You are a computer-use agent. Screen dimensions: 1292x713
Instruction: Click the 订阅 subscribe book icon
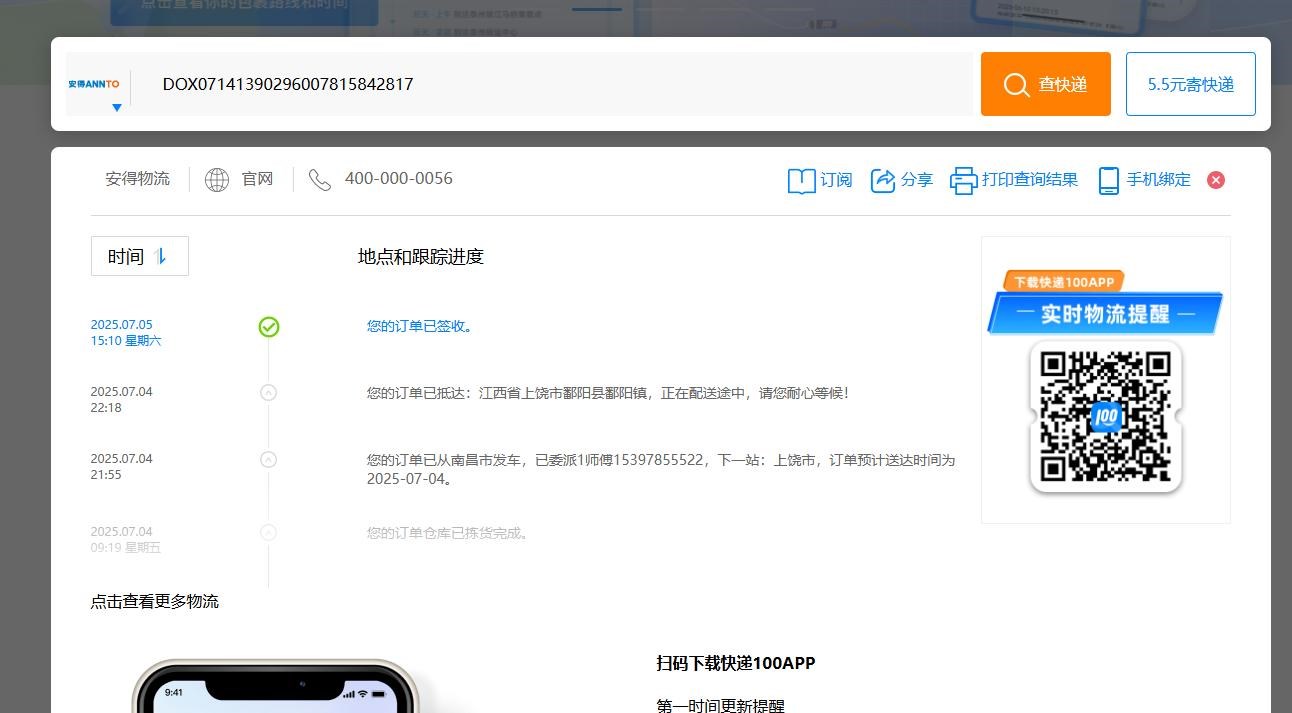pyautogui.click(x=802, y=180)
